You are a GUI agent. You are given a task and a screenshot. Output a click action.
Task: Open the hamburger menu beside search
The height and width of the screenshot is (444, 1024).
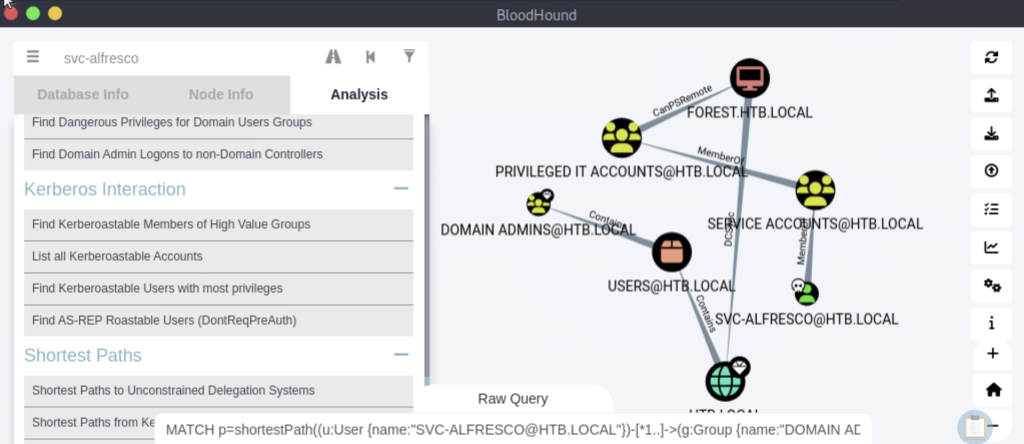(x=33, y=57)
